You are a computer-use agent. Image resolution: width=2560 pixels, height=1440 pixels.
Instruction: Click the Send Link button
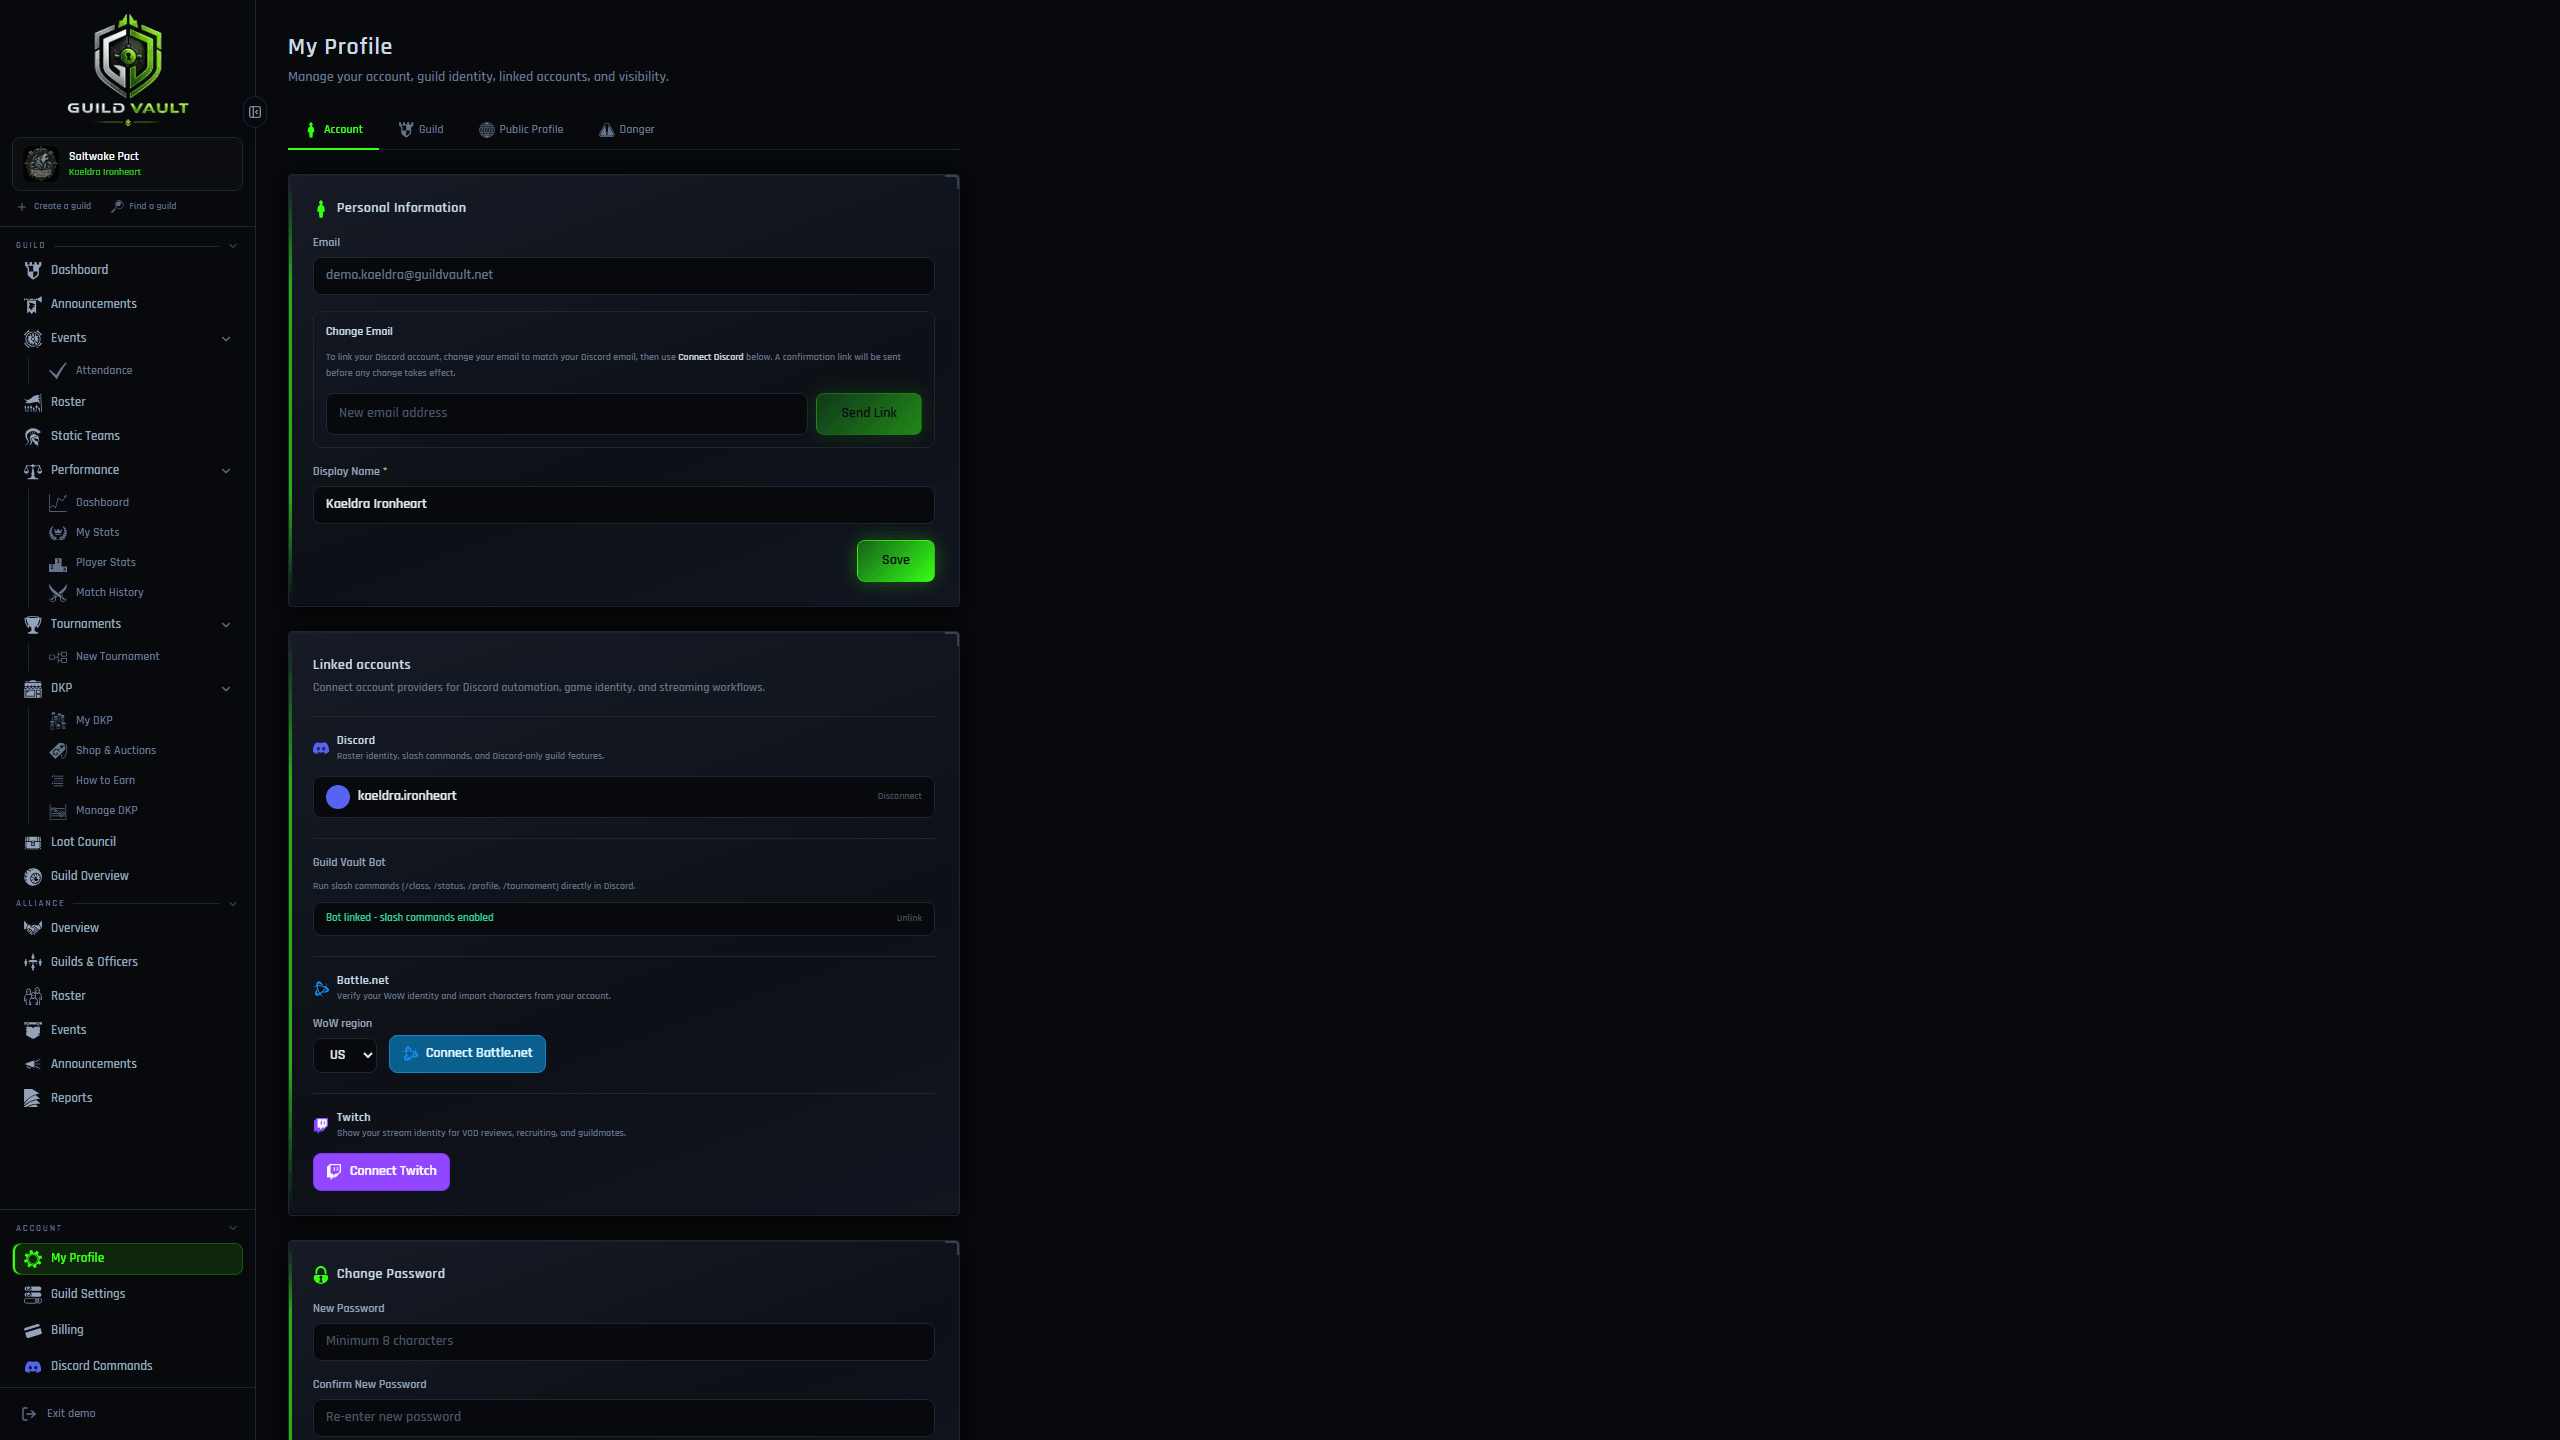click(868, 413)
